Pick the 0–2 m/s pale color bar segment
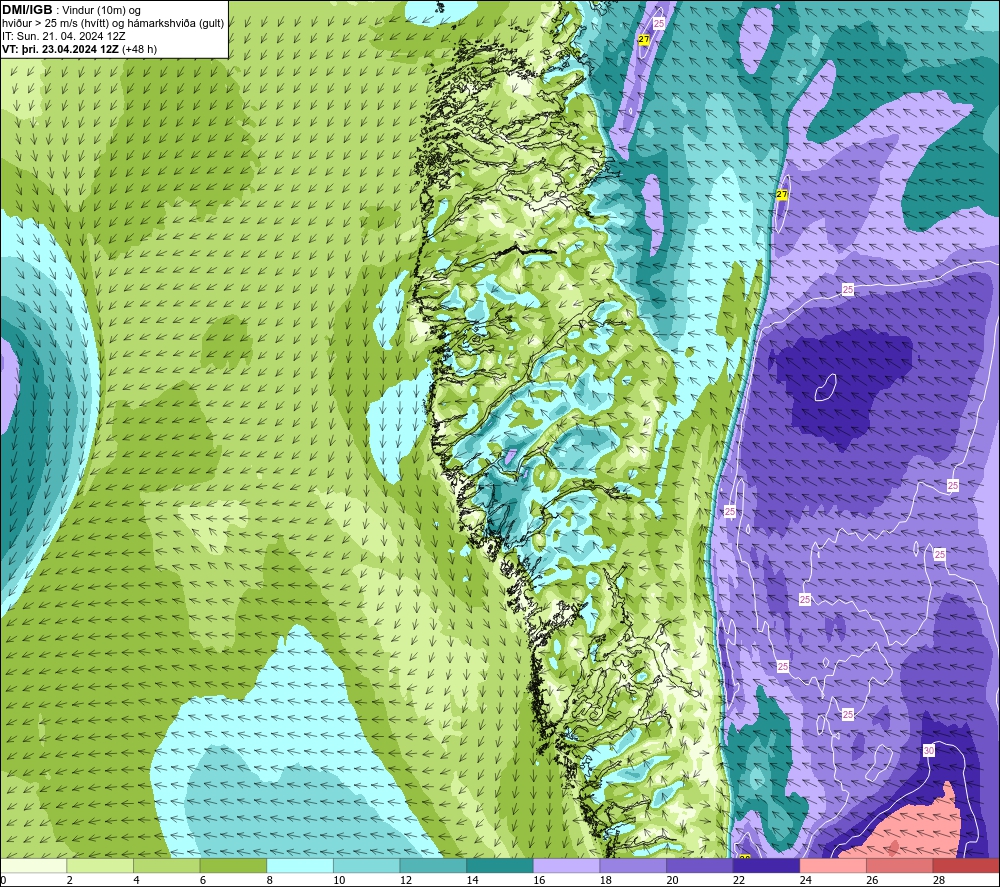This screenshot has height=887, width=1000. [33, 865]
